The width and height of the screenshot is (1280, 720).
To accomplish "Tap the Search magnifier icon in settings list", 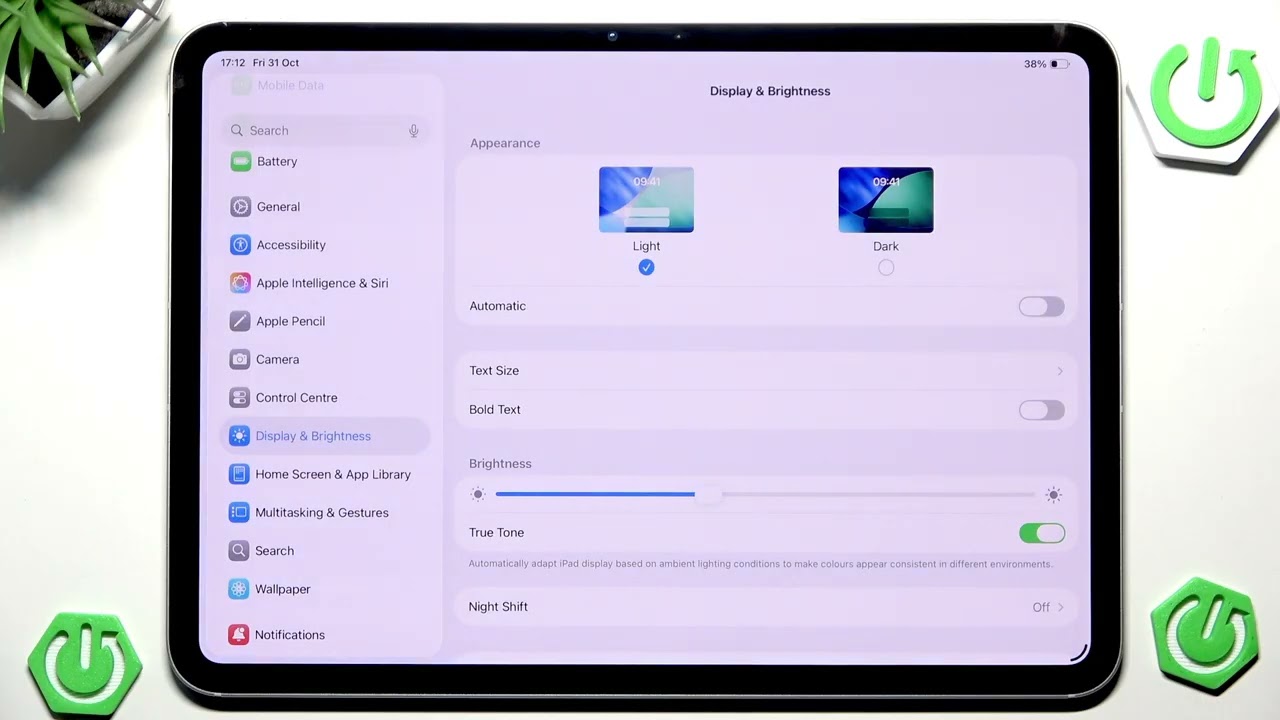I will [x=239, y=551].
